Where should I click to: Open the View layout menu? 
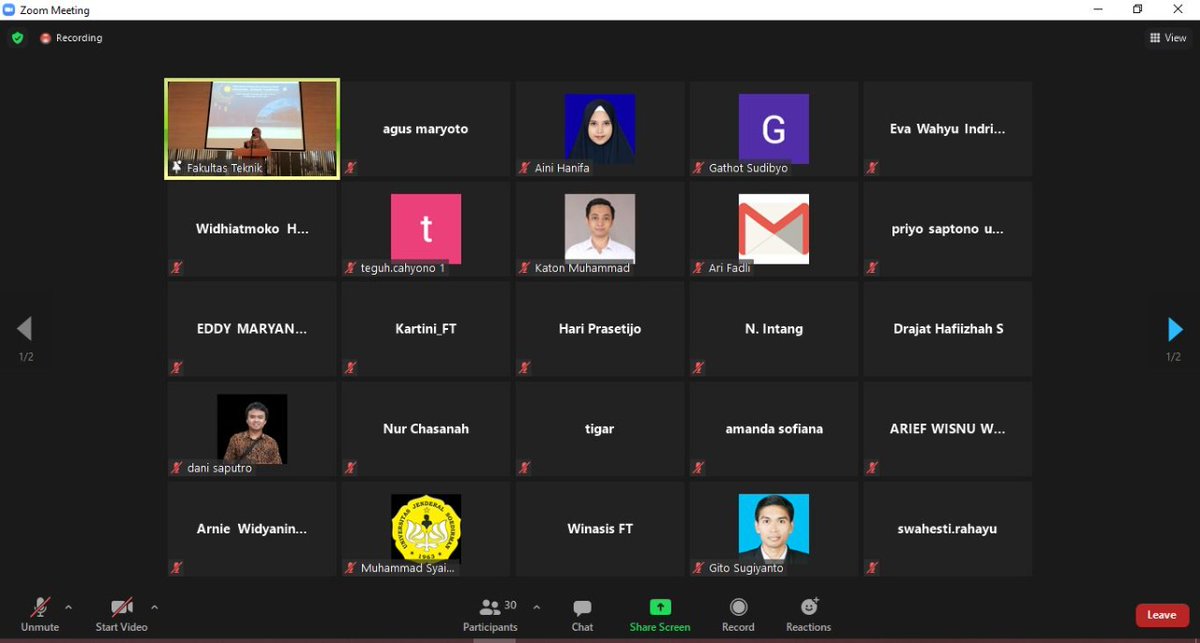pyautogui.click(x=1168, y=38)
